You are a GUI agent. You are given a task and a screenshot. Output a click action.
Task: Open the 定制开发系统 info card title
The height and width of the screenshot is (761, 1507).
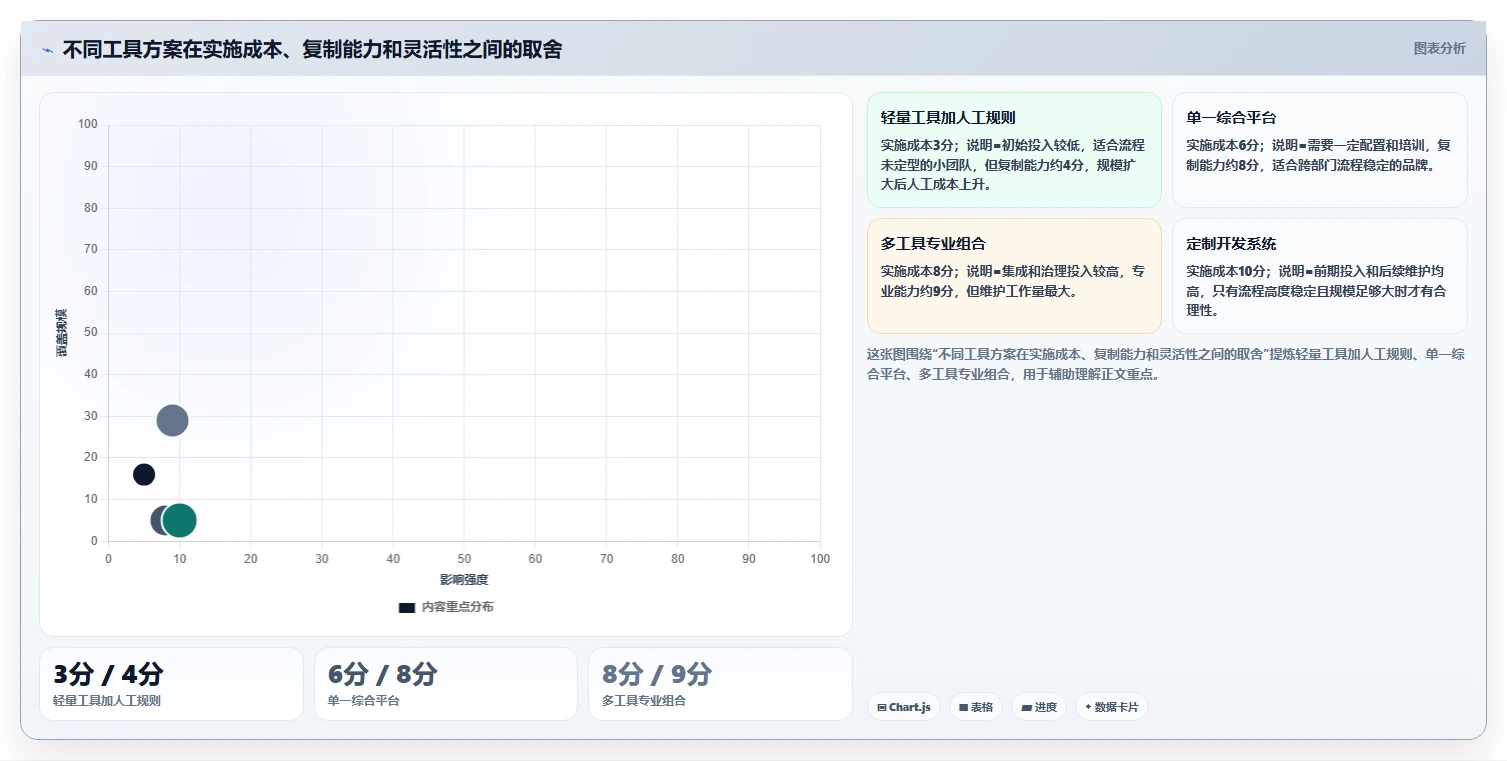(1231, 243)
